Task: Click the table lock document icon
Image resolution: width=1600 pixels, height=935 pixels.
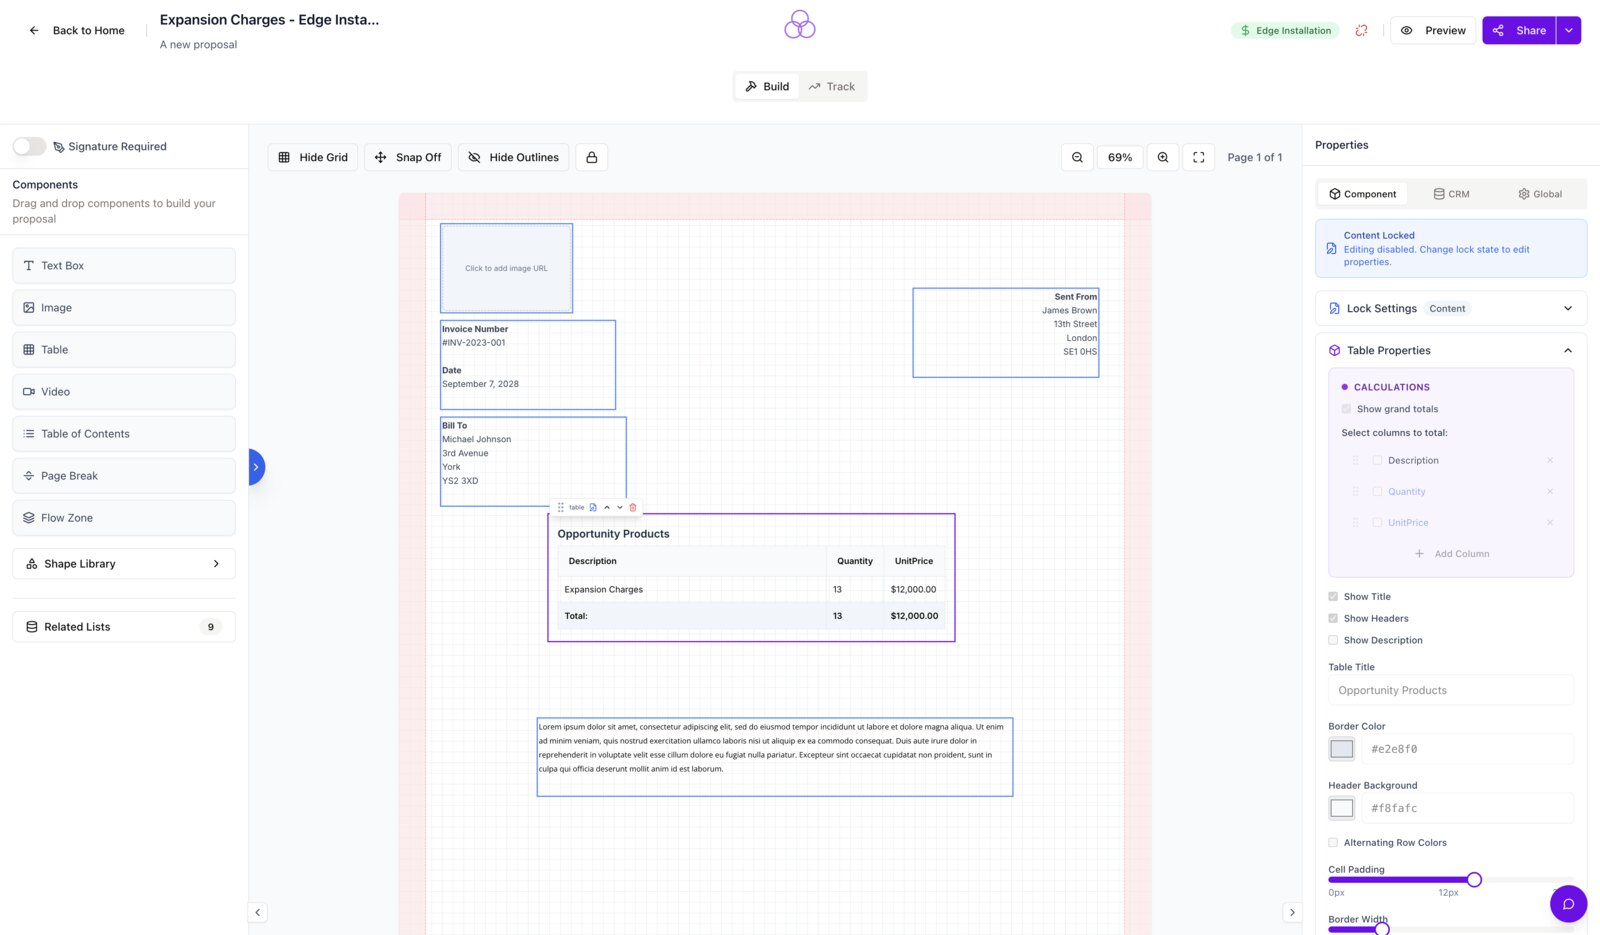Action: point(593,507)
